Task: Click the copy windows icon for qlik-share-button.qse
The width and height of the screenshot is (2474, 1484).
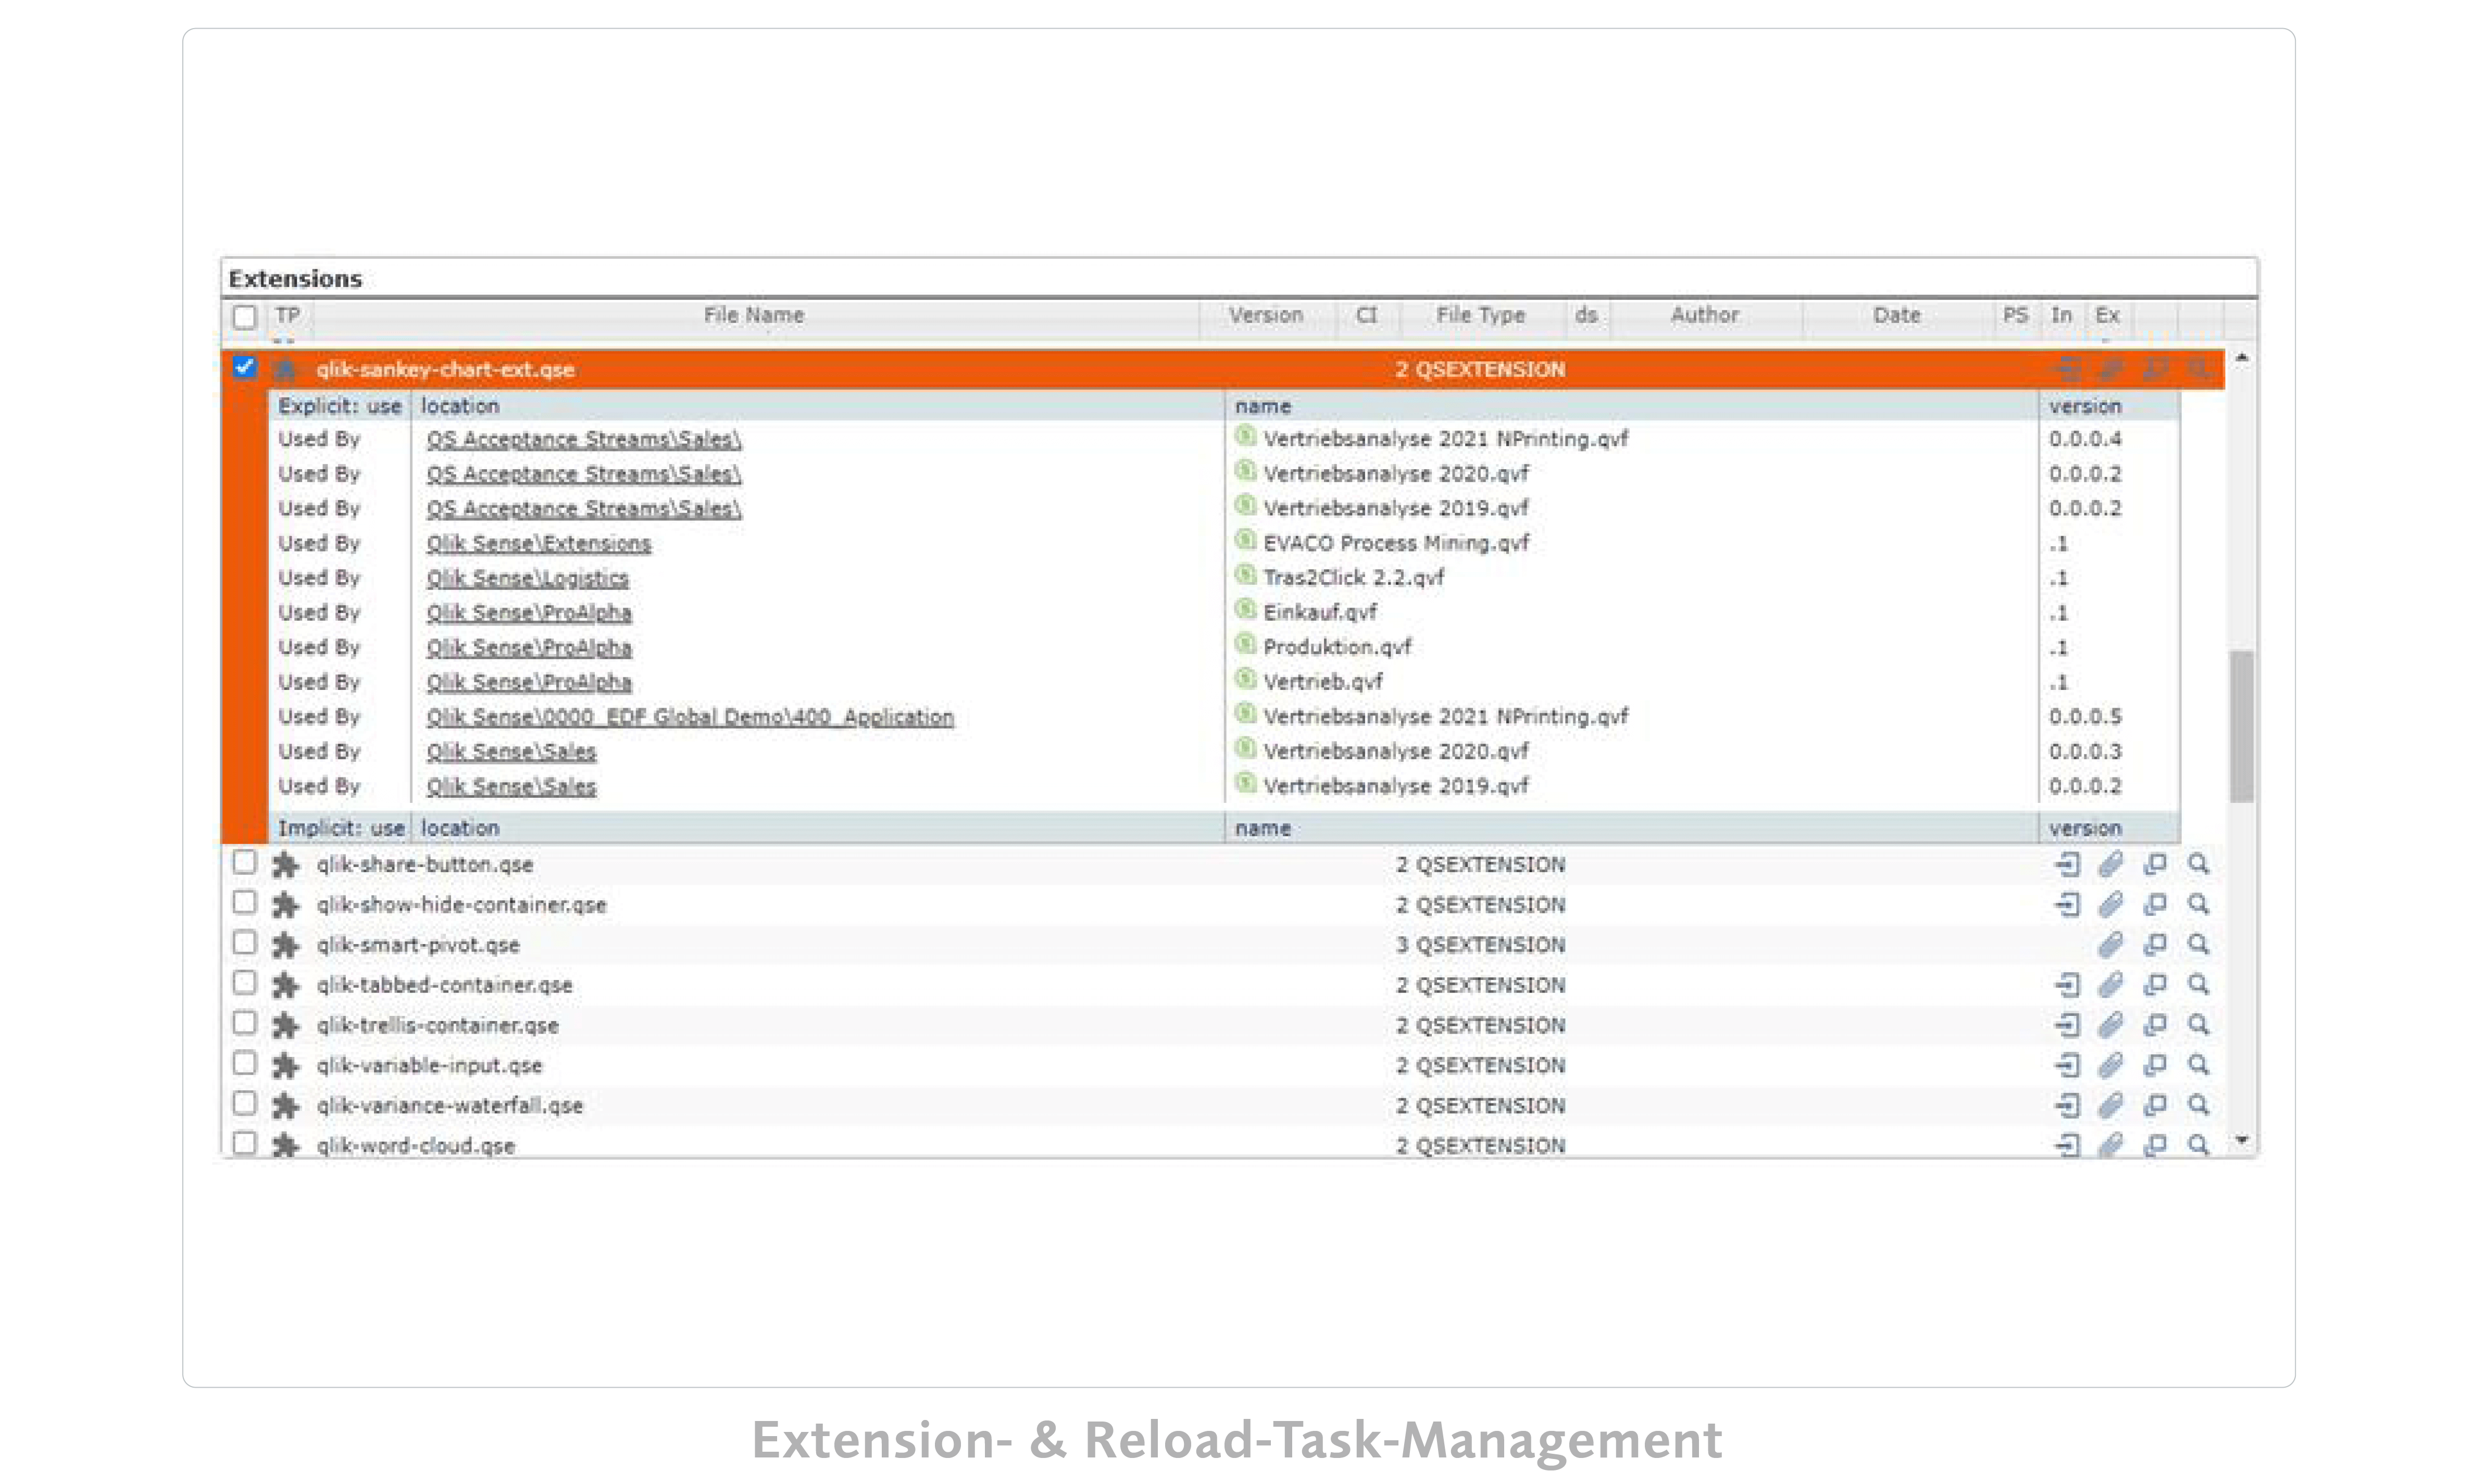Action: (x=2155, y=864)
